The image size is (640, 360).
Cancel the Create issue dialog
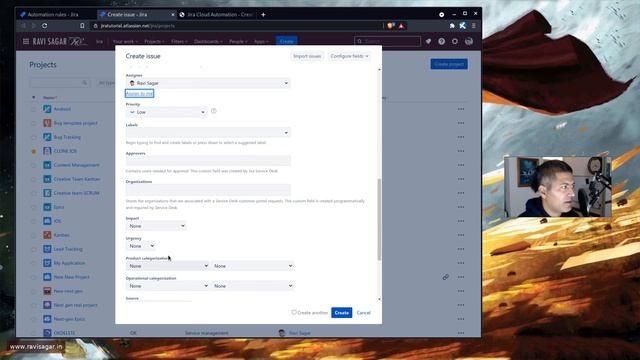363,313
